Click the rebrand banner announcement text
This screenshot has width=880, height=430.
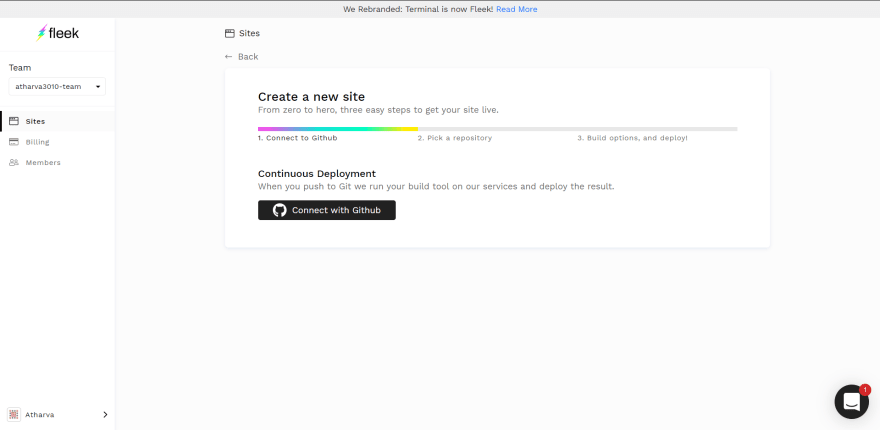click(x=418, y=9)
